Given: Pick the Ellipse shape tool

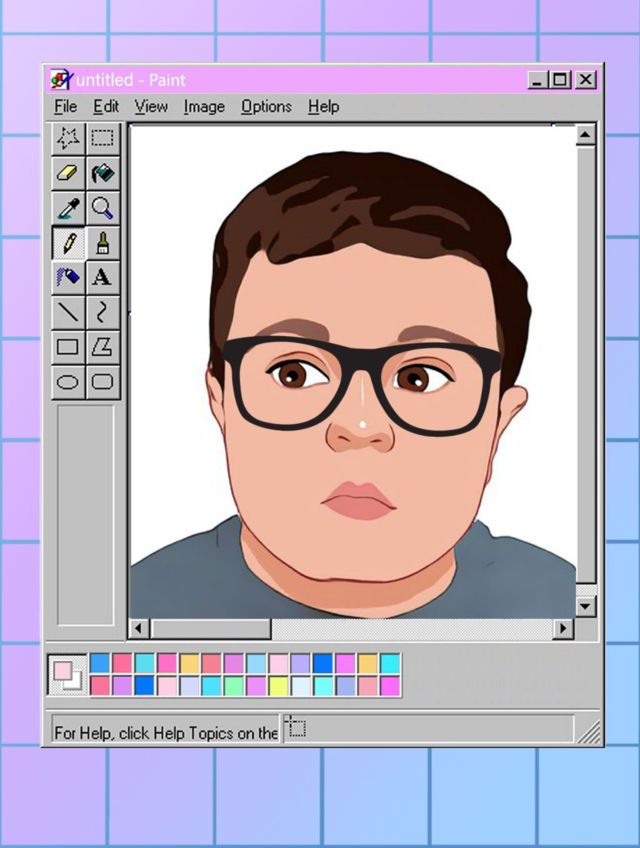Looking at the screenshot, I should pos(68,381).
